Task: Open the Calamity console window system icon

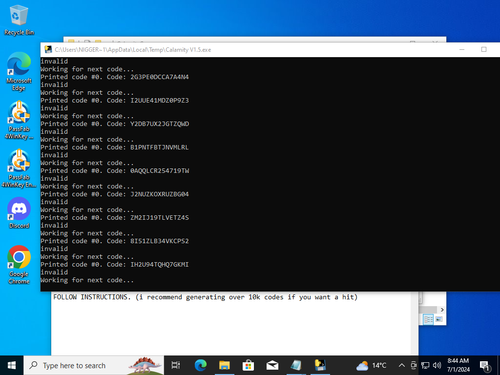Action: pos(48,50)
